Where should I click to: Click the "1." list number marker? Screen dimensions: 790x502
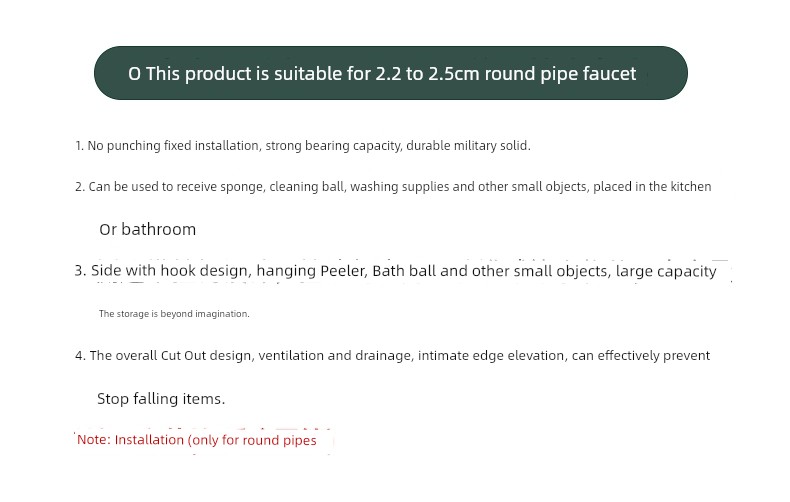[x=79, y=146]
